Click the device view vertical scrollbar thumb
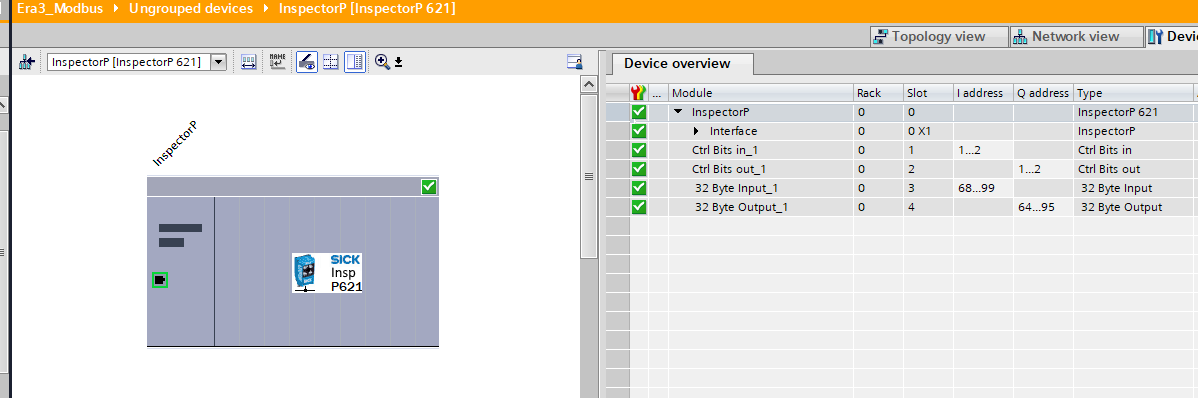Screen dimensions: 1198x398 pos(588,176)
